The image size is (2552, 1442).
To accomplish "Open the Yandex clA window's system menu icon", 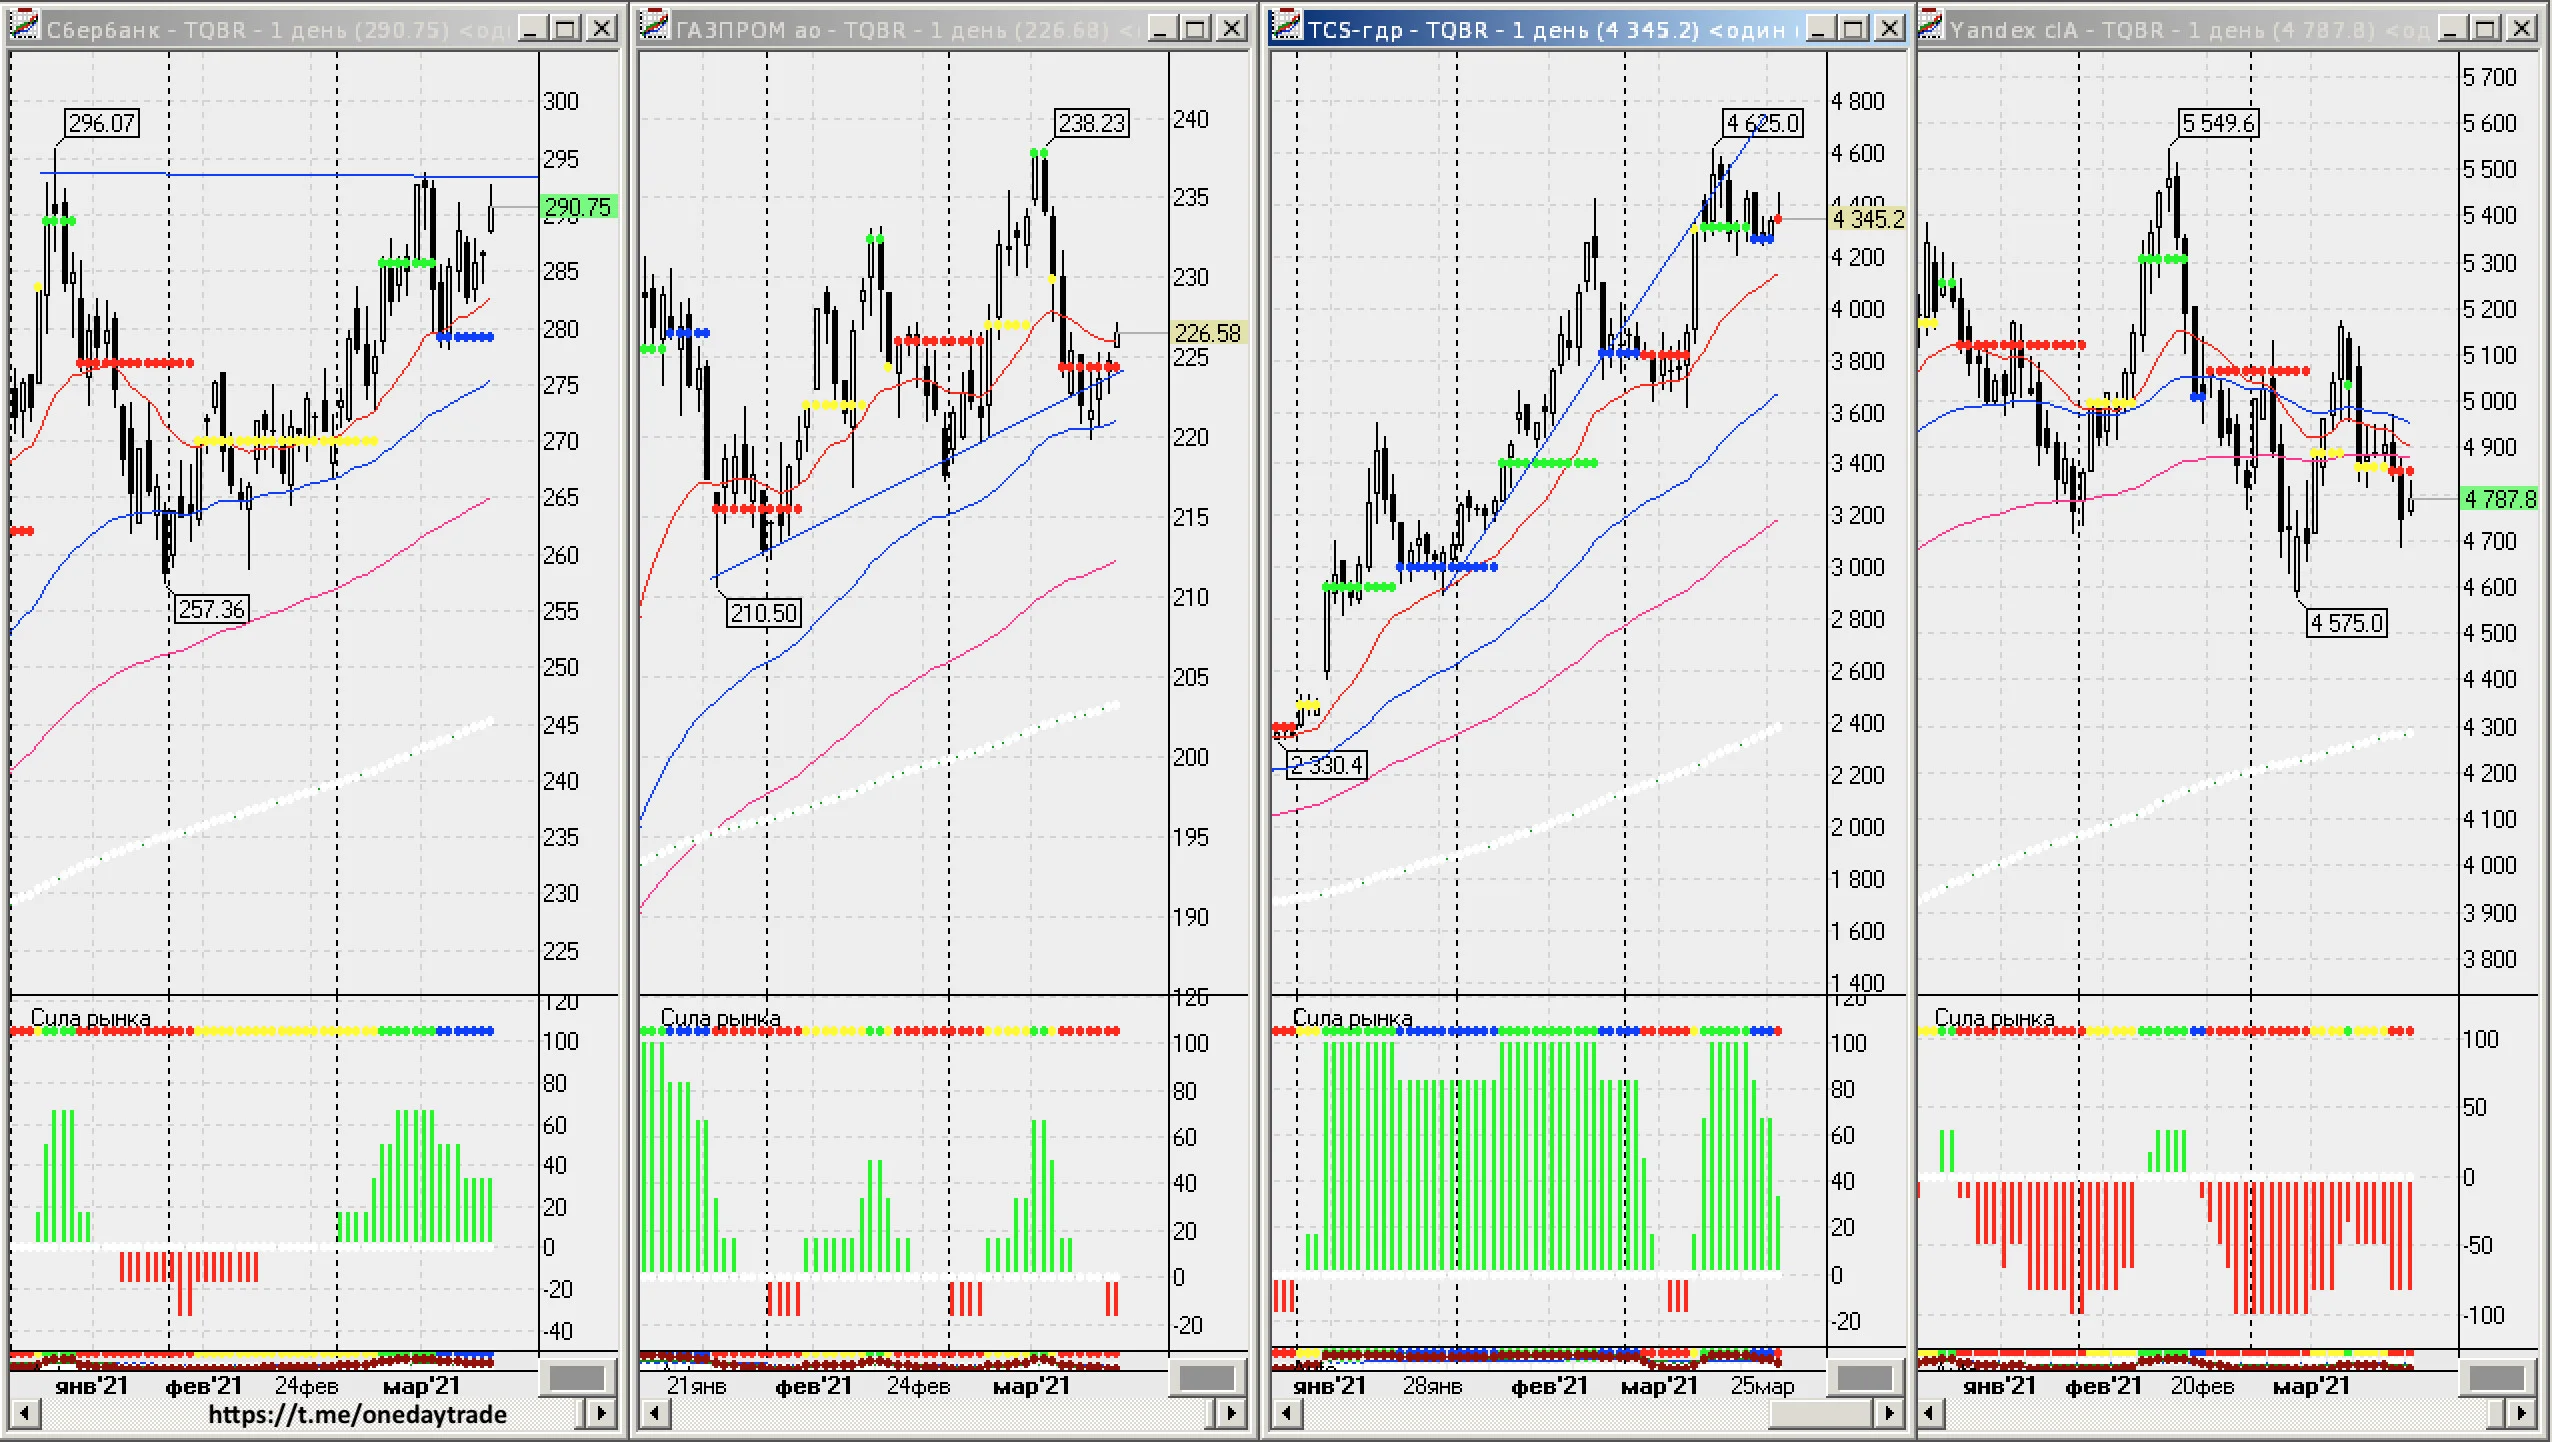I will click(1931, 27).
